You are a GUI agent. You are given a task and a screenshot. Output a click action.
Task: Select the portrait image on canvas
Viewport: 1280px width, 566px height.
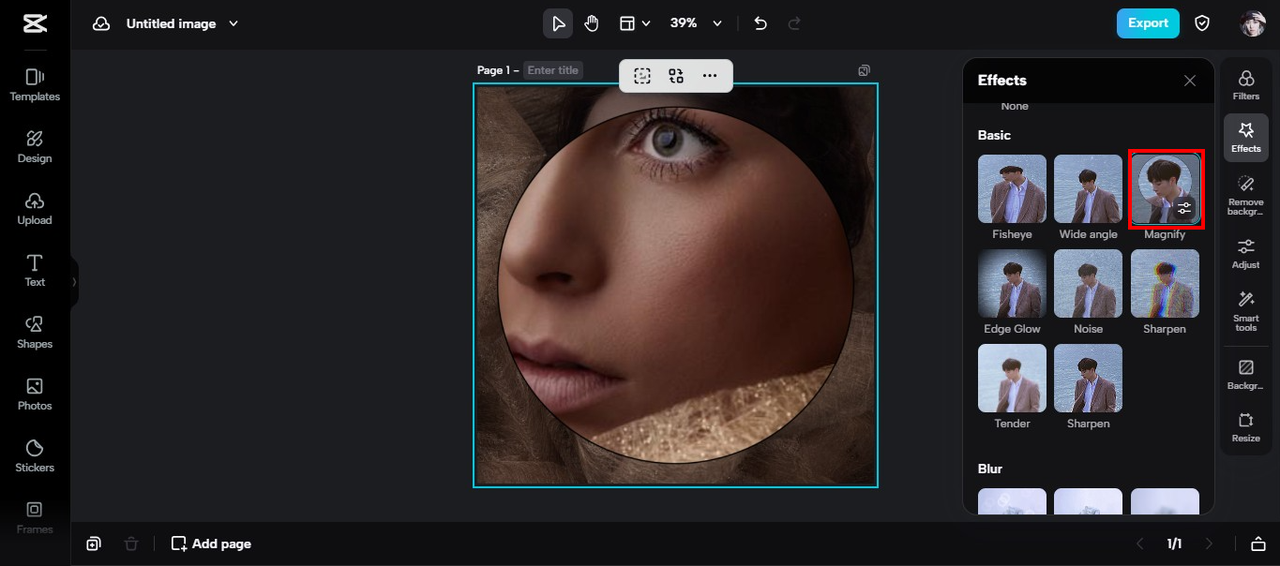click(x=676, y=285)
